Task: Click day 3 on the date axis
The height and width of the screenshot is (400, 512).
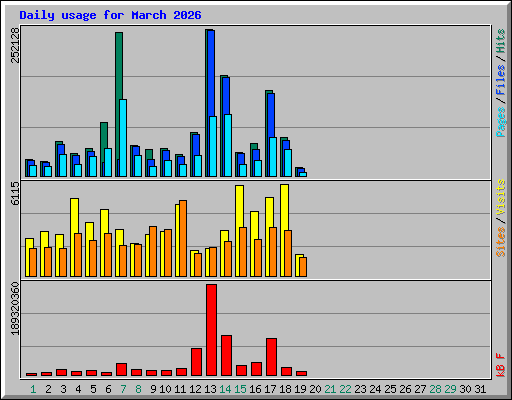Action: tap(63, 389)
